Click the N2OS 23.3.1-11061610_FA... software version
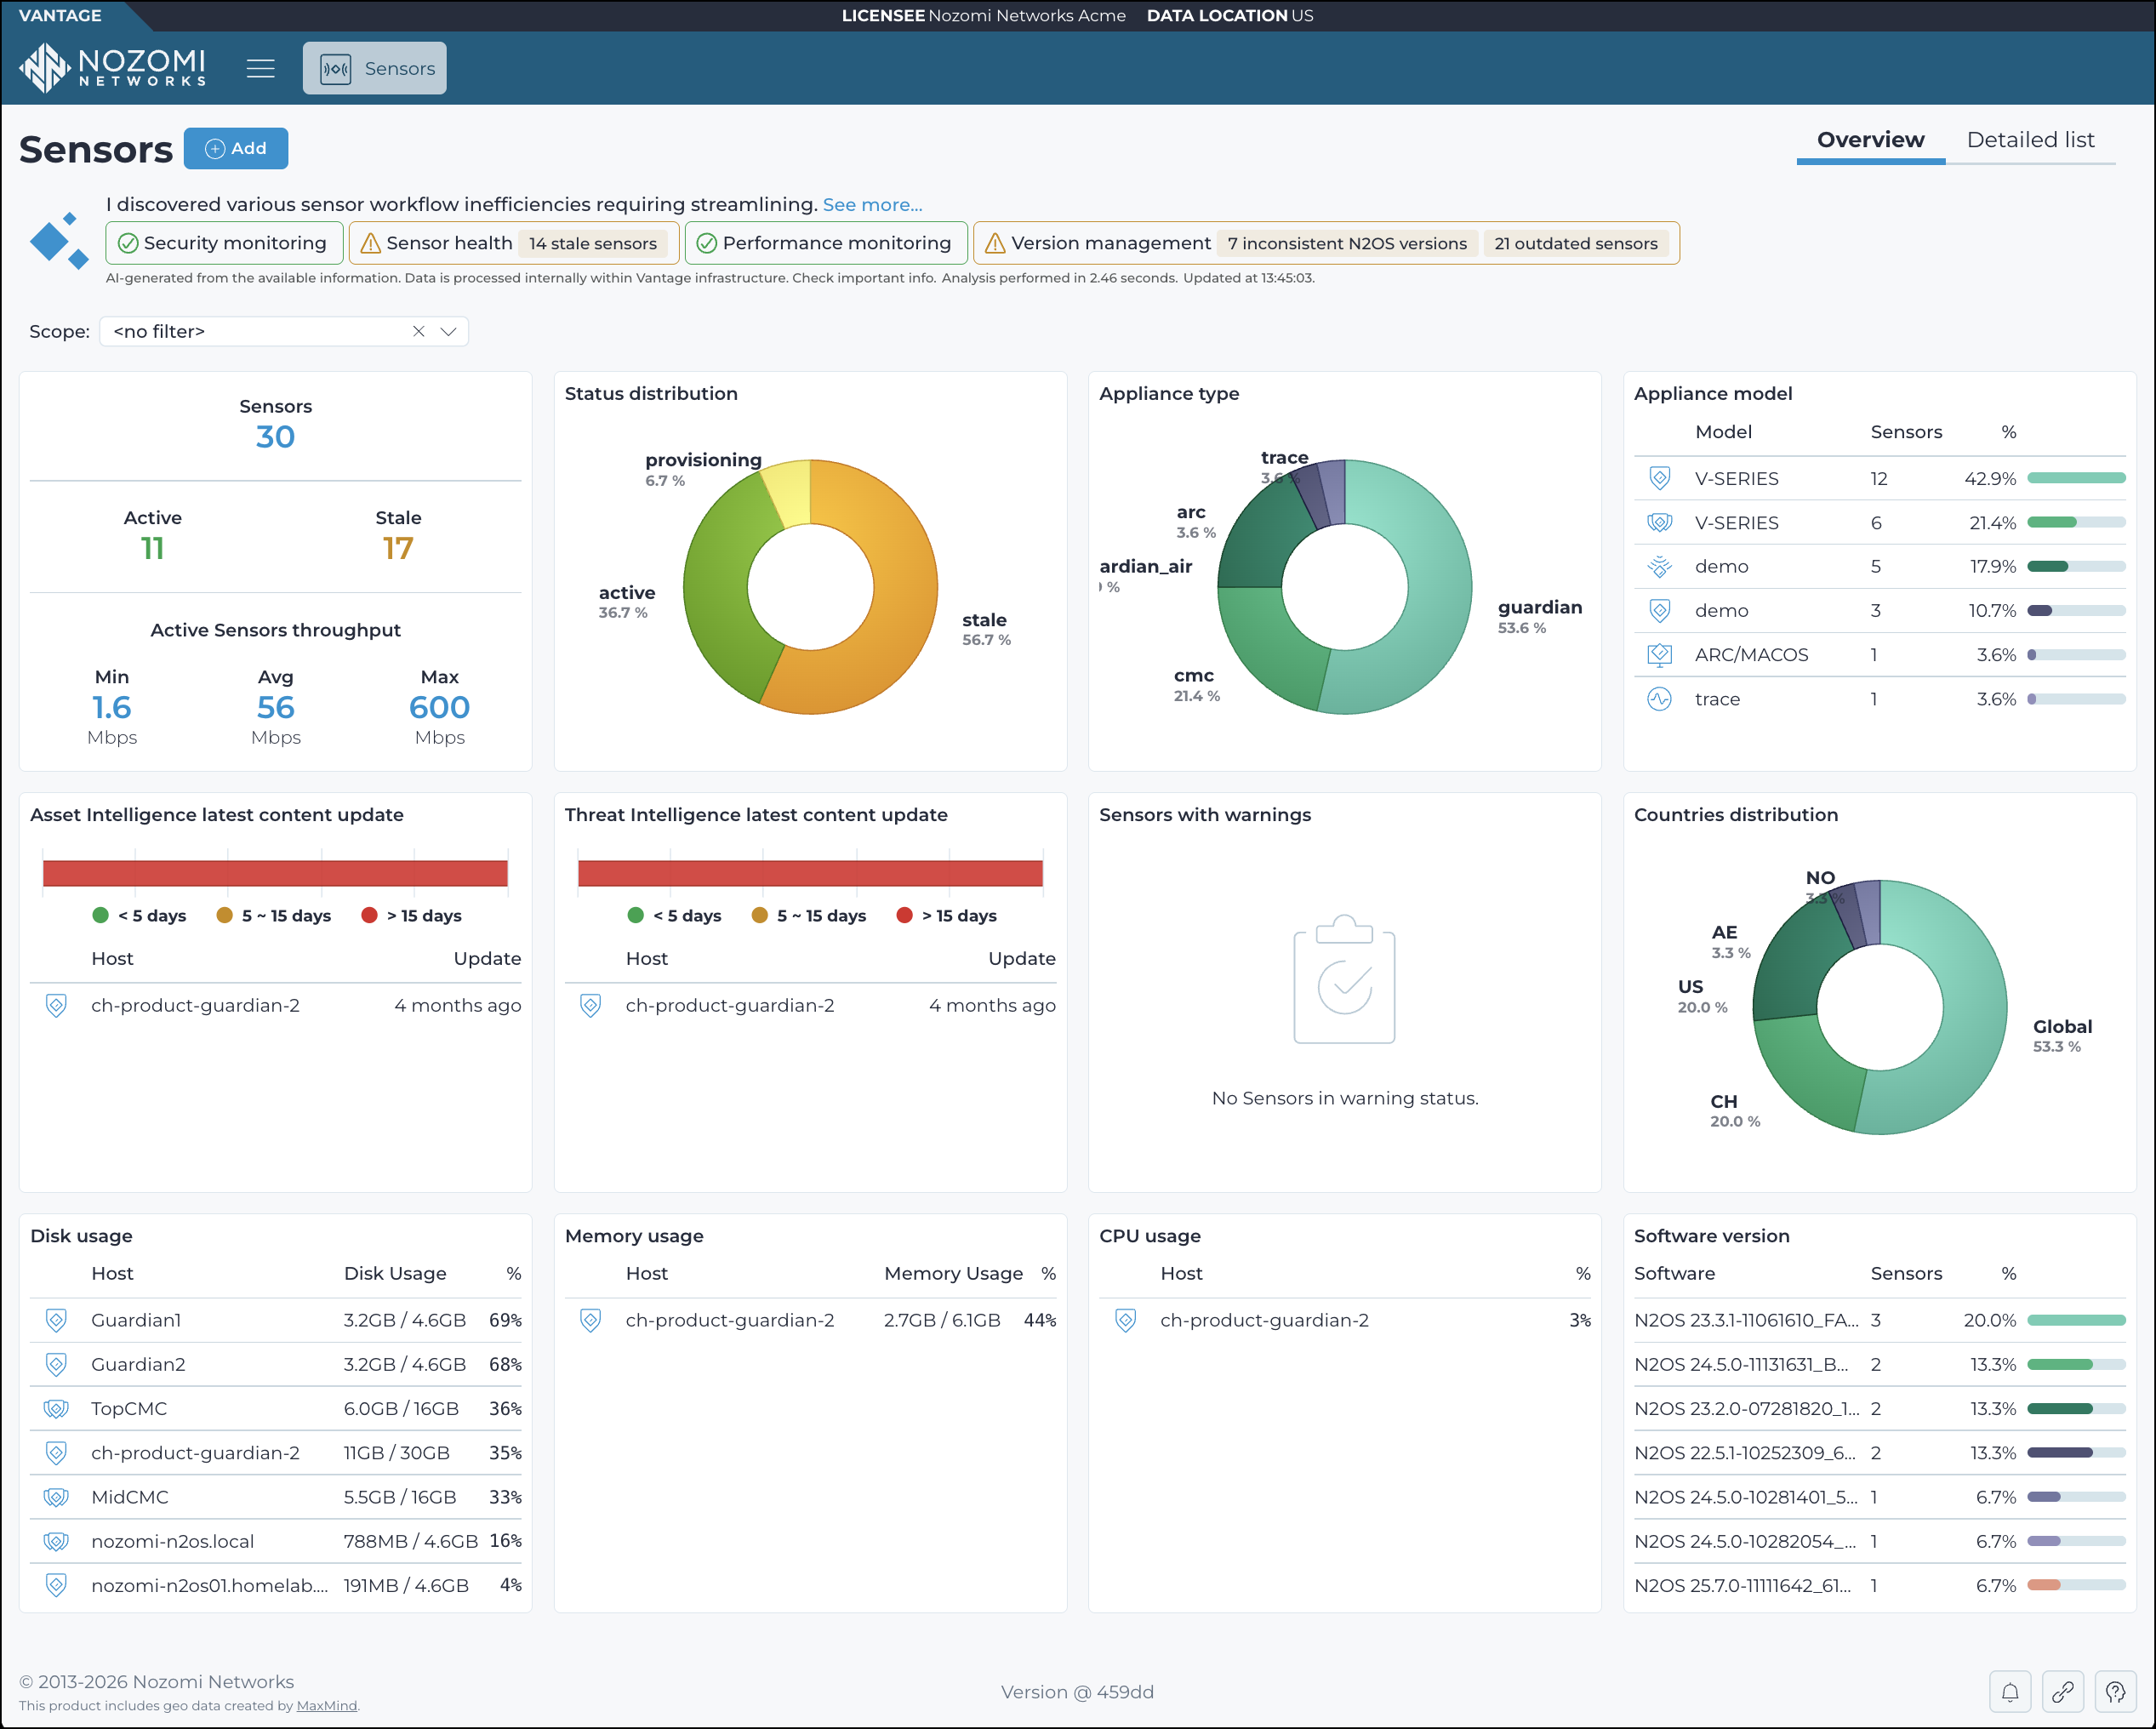The image size is (2156, 1729). coord(1746,1320)
